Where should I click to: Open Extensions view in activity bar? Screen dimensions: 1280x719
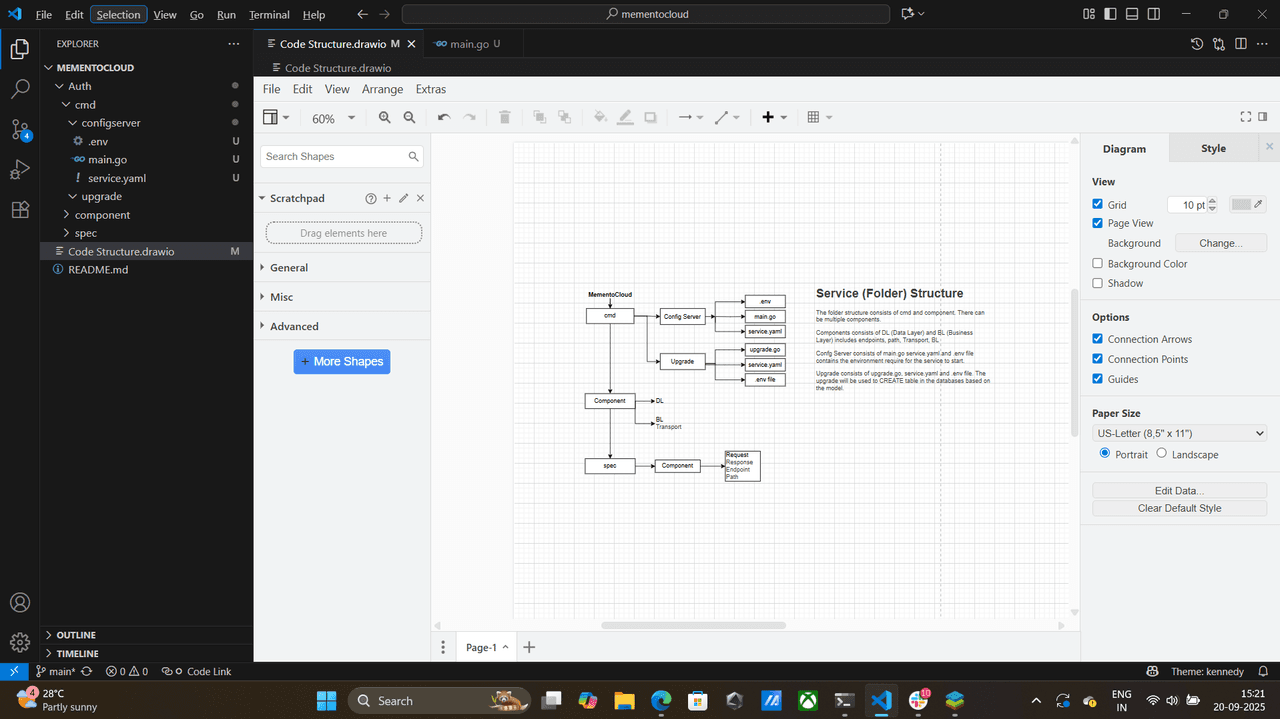pos(20,210)
